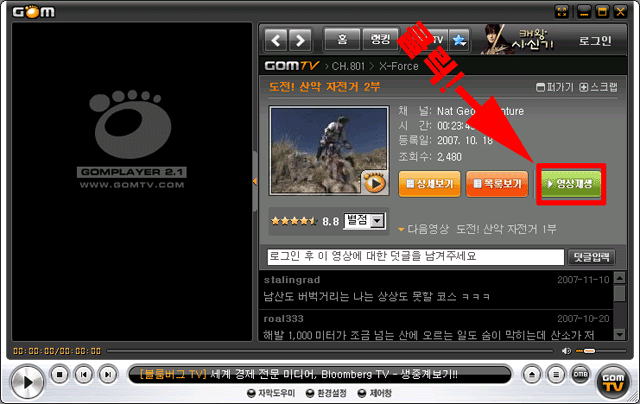The width and height of the screenshot is (640, 404).
Task: Skip to the previous track
Action: (83, 375)
